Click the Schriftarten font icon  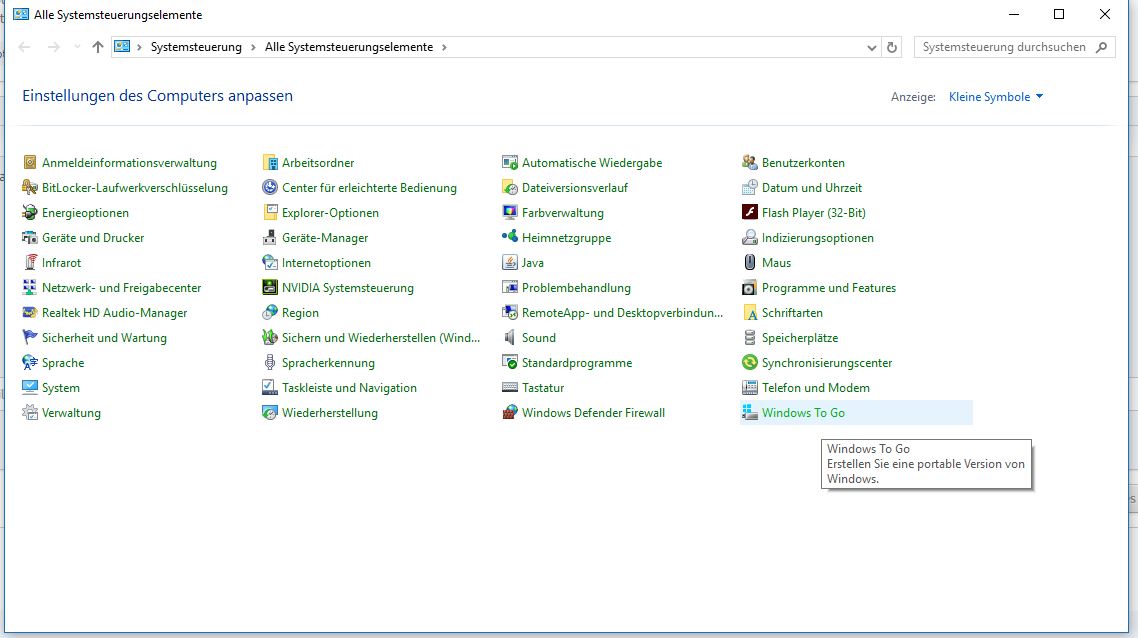(750, 313)
